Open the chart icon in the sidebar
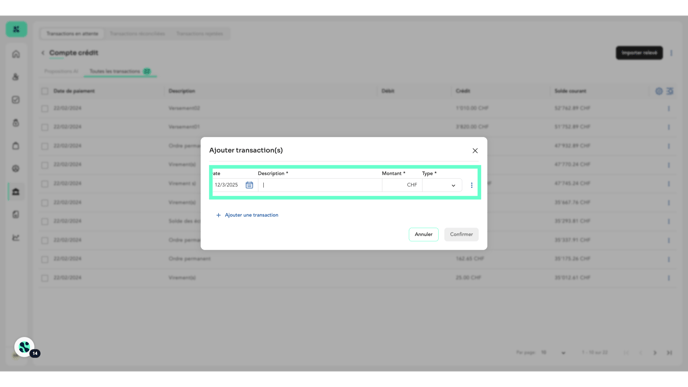The image size is (688, 387). coord(16,237)
